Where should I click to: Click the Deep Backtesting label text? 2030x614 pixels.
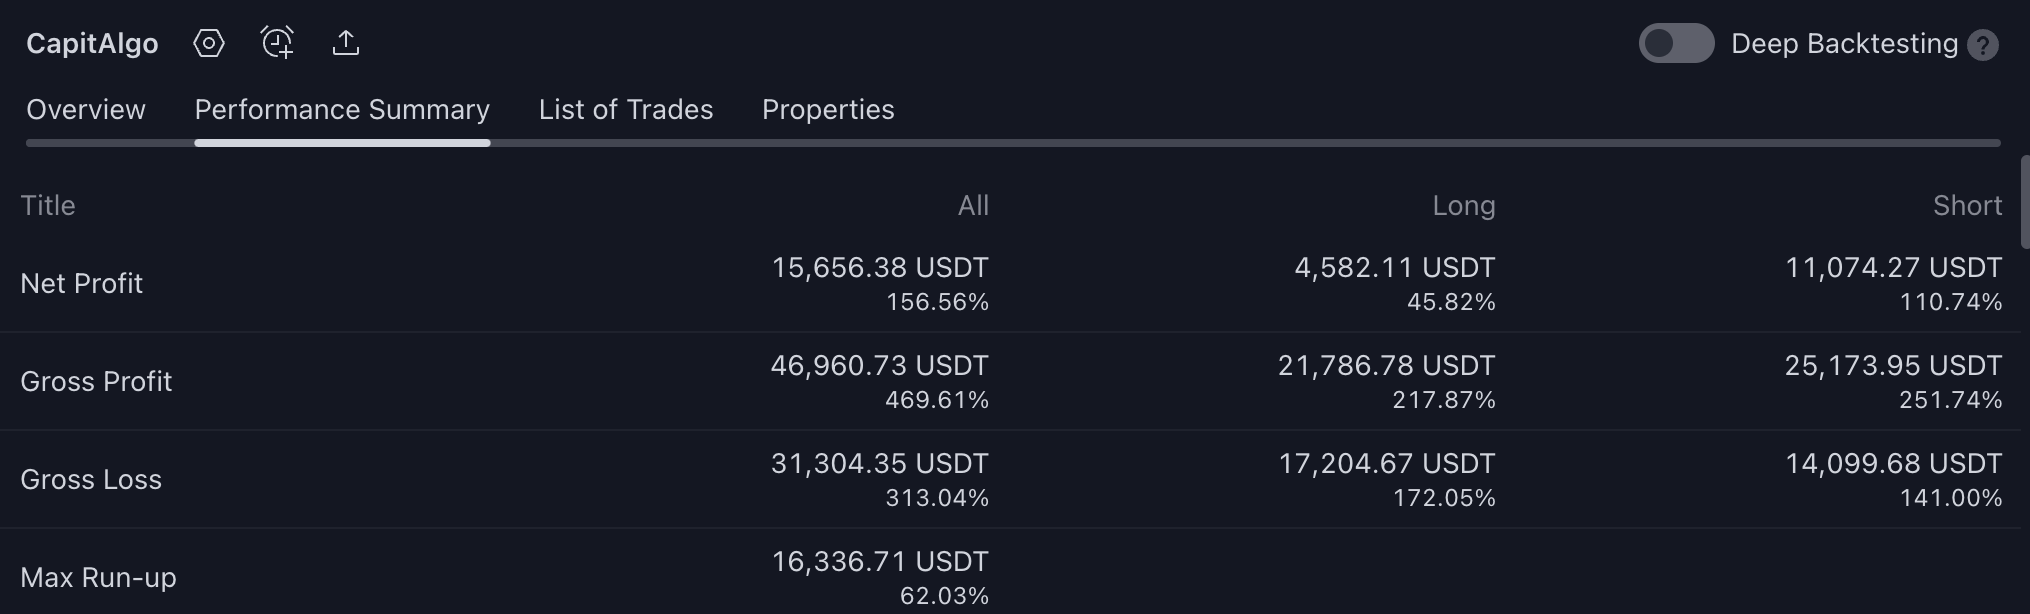click(1844, 43)
